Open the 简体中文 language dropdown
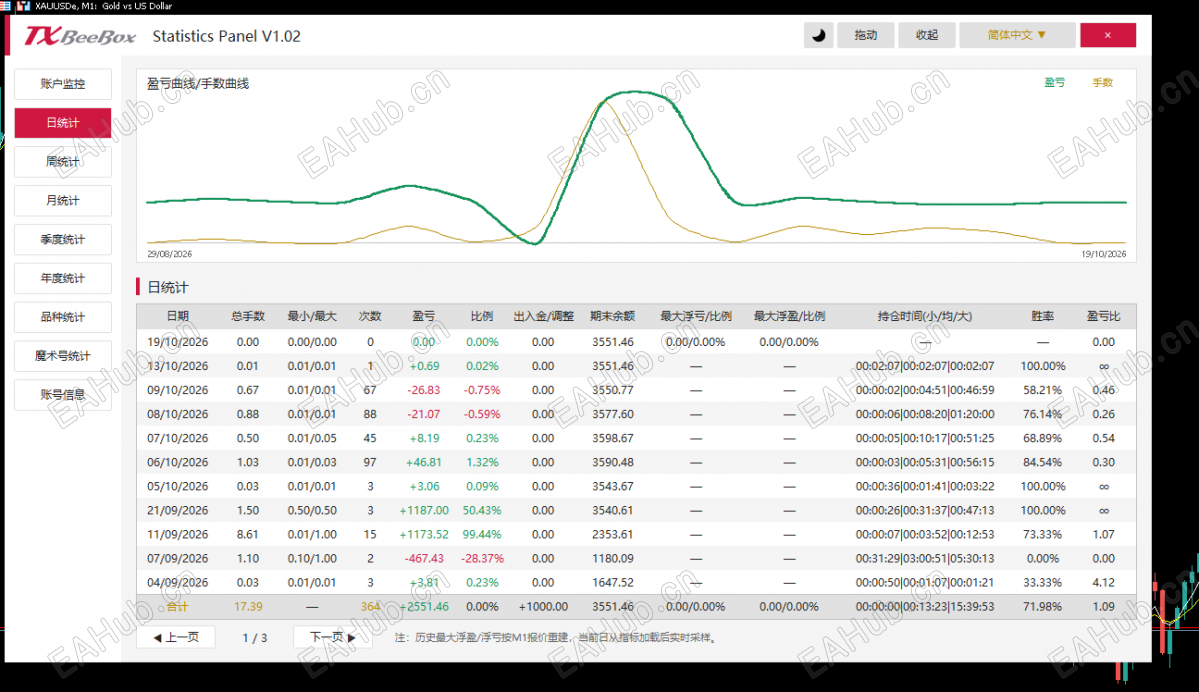 [x=1016, y=35]
